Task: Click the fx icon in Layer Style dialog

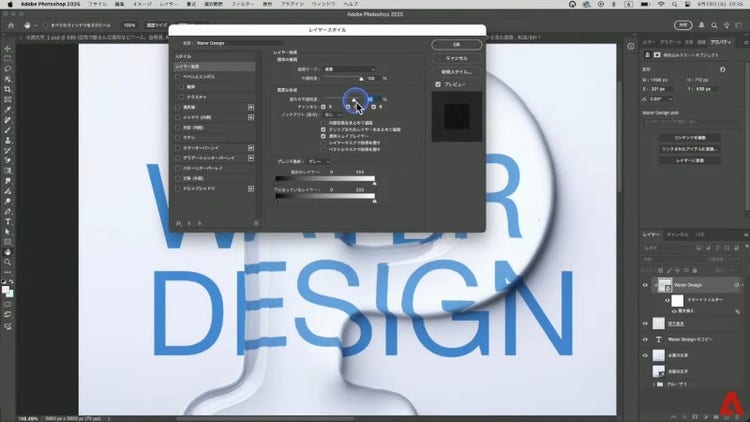Action: [179, 224]
